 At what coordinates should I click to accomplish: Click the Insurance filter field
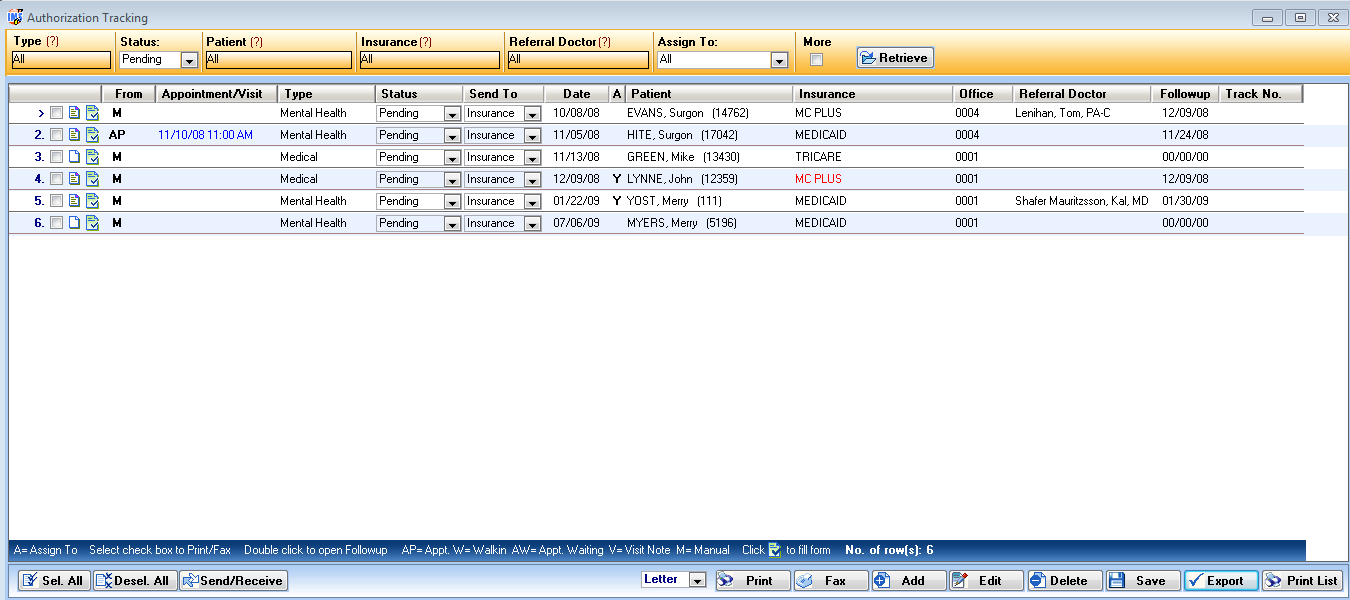(430, 60)
